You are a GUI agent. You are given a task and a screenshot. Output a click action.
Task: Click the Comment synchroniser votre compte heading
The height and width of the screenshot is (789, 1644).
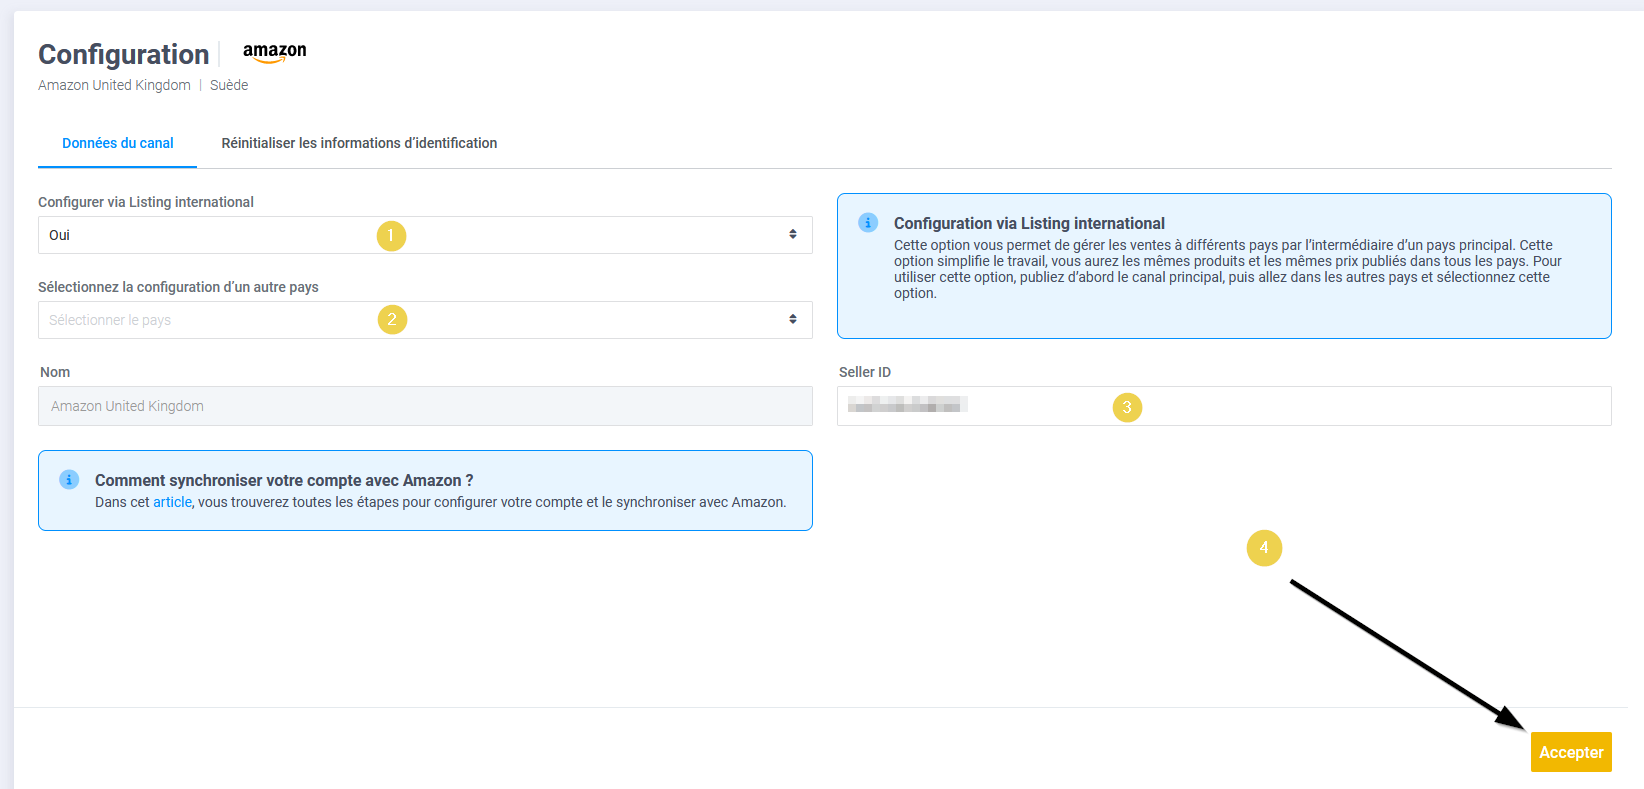tap(284, 480)
